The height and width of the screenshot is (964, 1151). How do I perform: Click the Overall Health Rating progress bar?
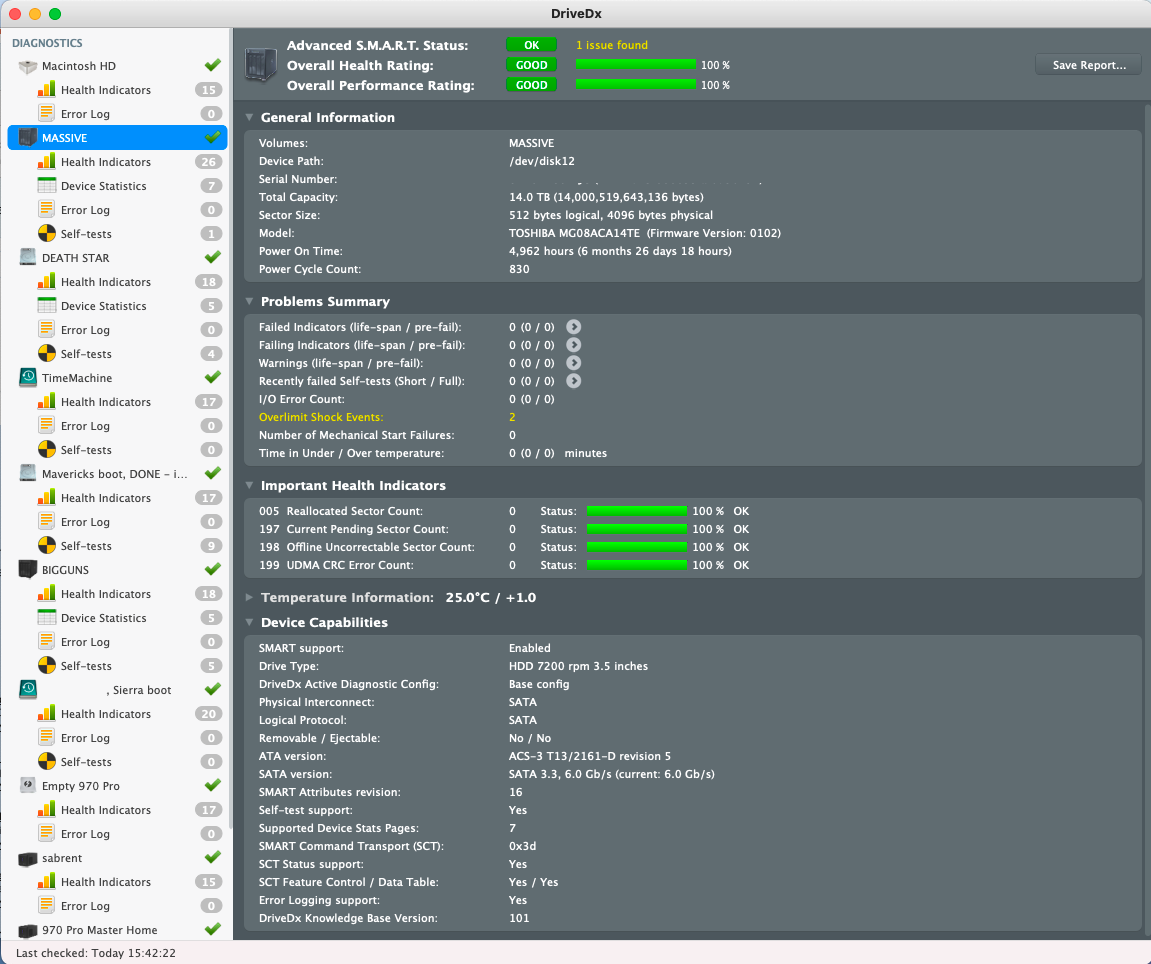click(x=636, y=65)
